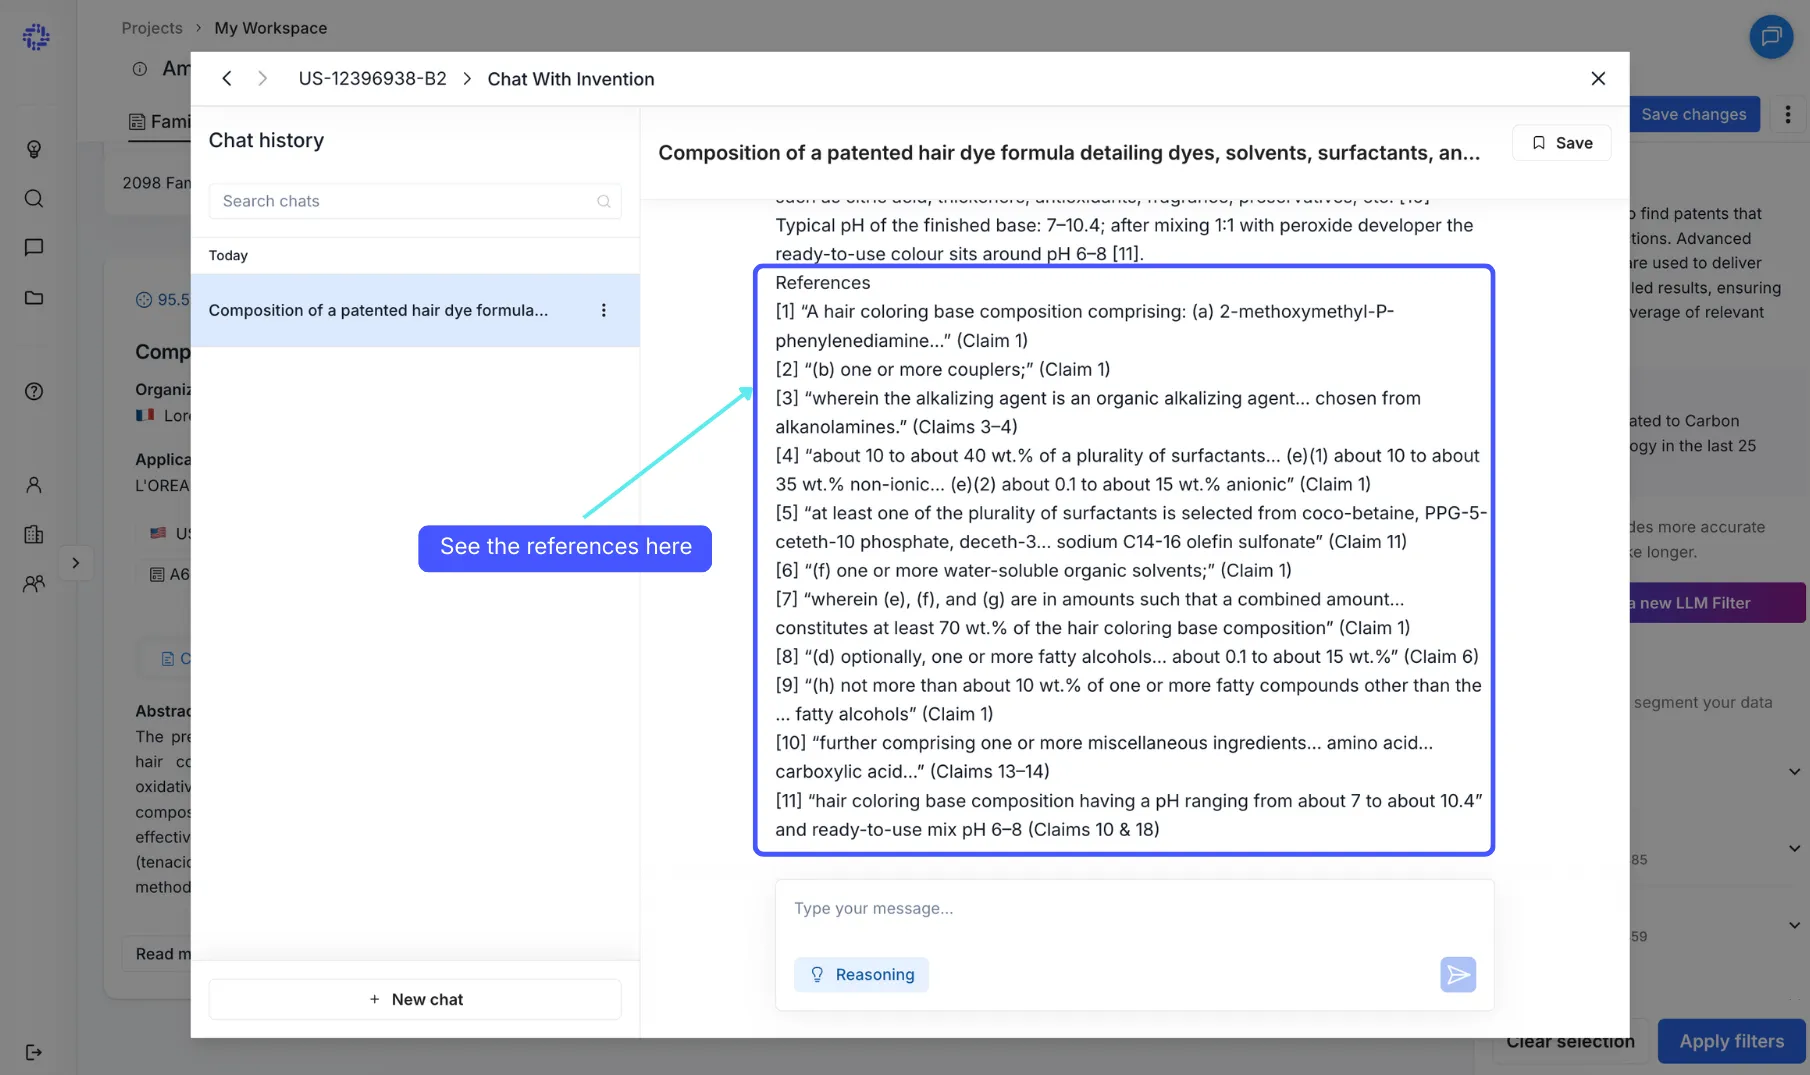Open the kebab menu next to Save changes
1810x1075 pixels.
1788,114
